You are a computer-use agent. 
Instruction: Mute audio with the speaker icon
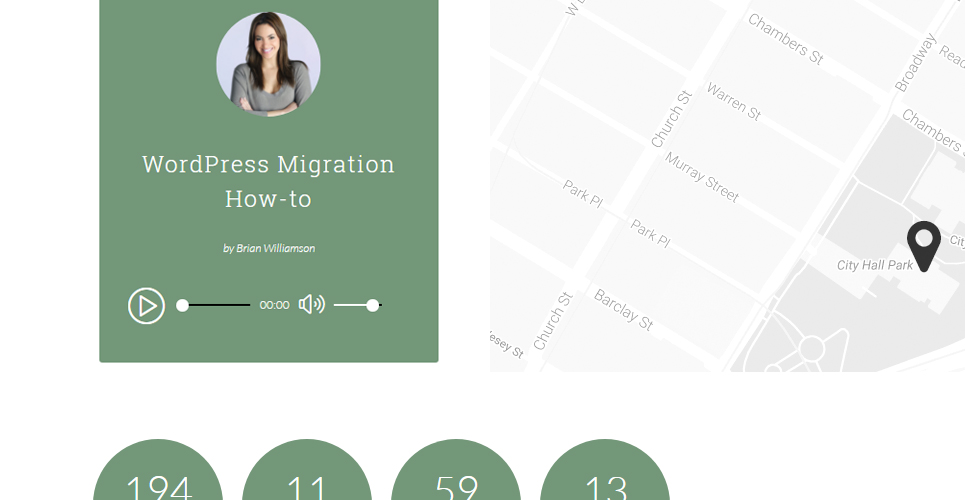click(x=311, y=304)
